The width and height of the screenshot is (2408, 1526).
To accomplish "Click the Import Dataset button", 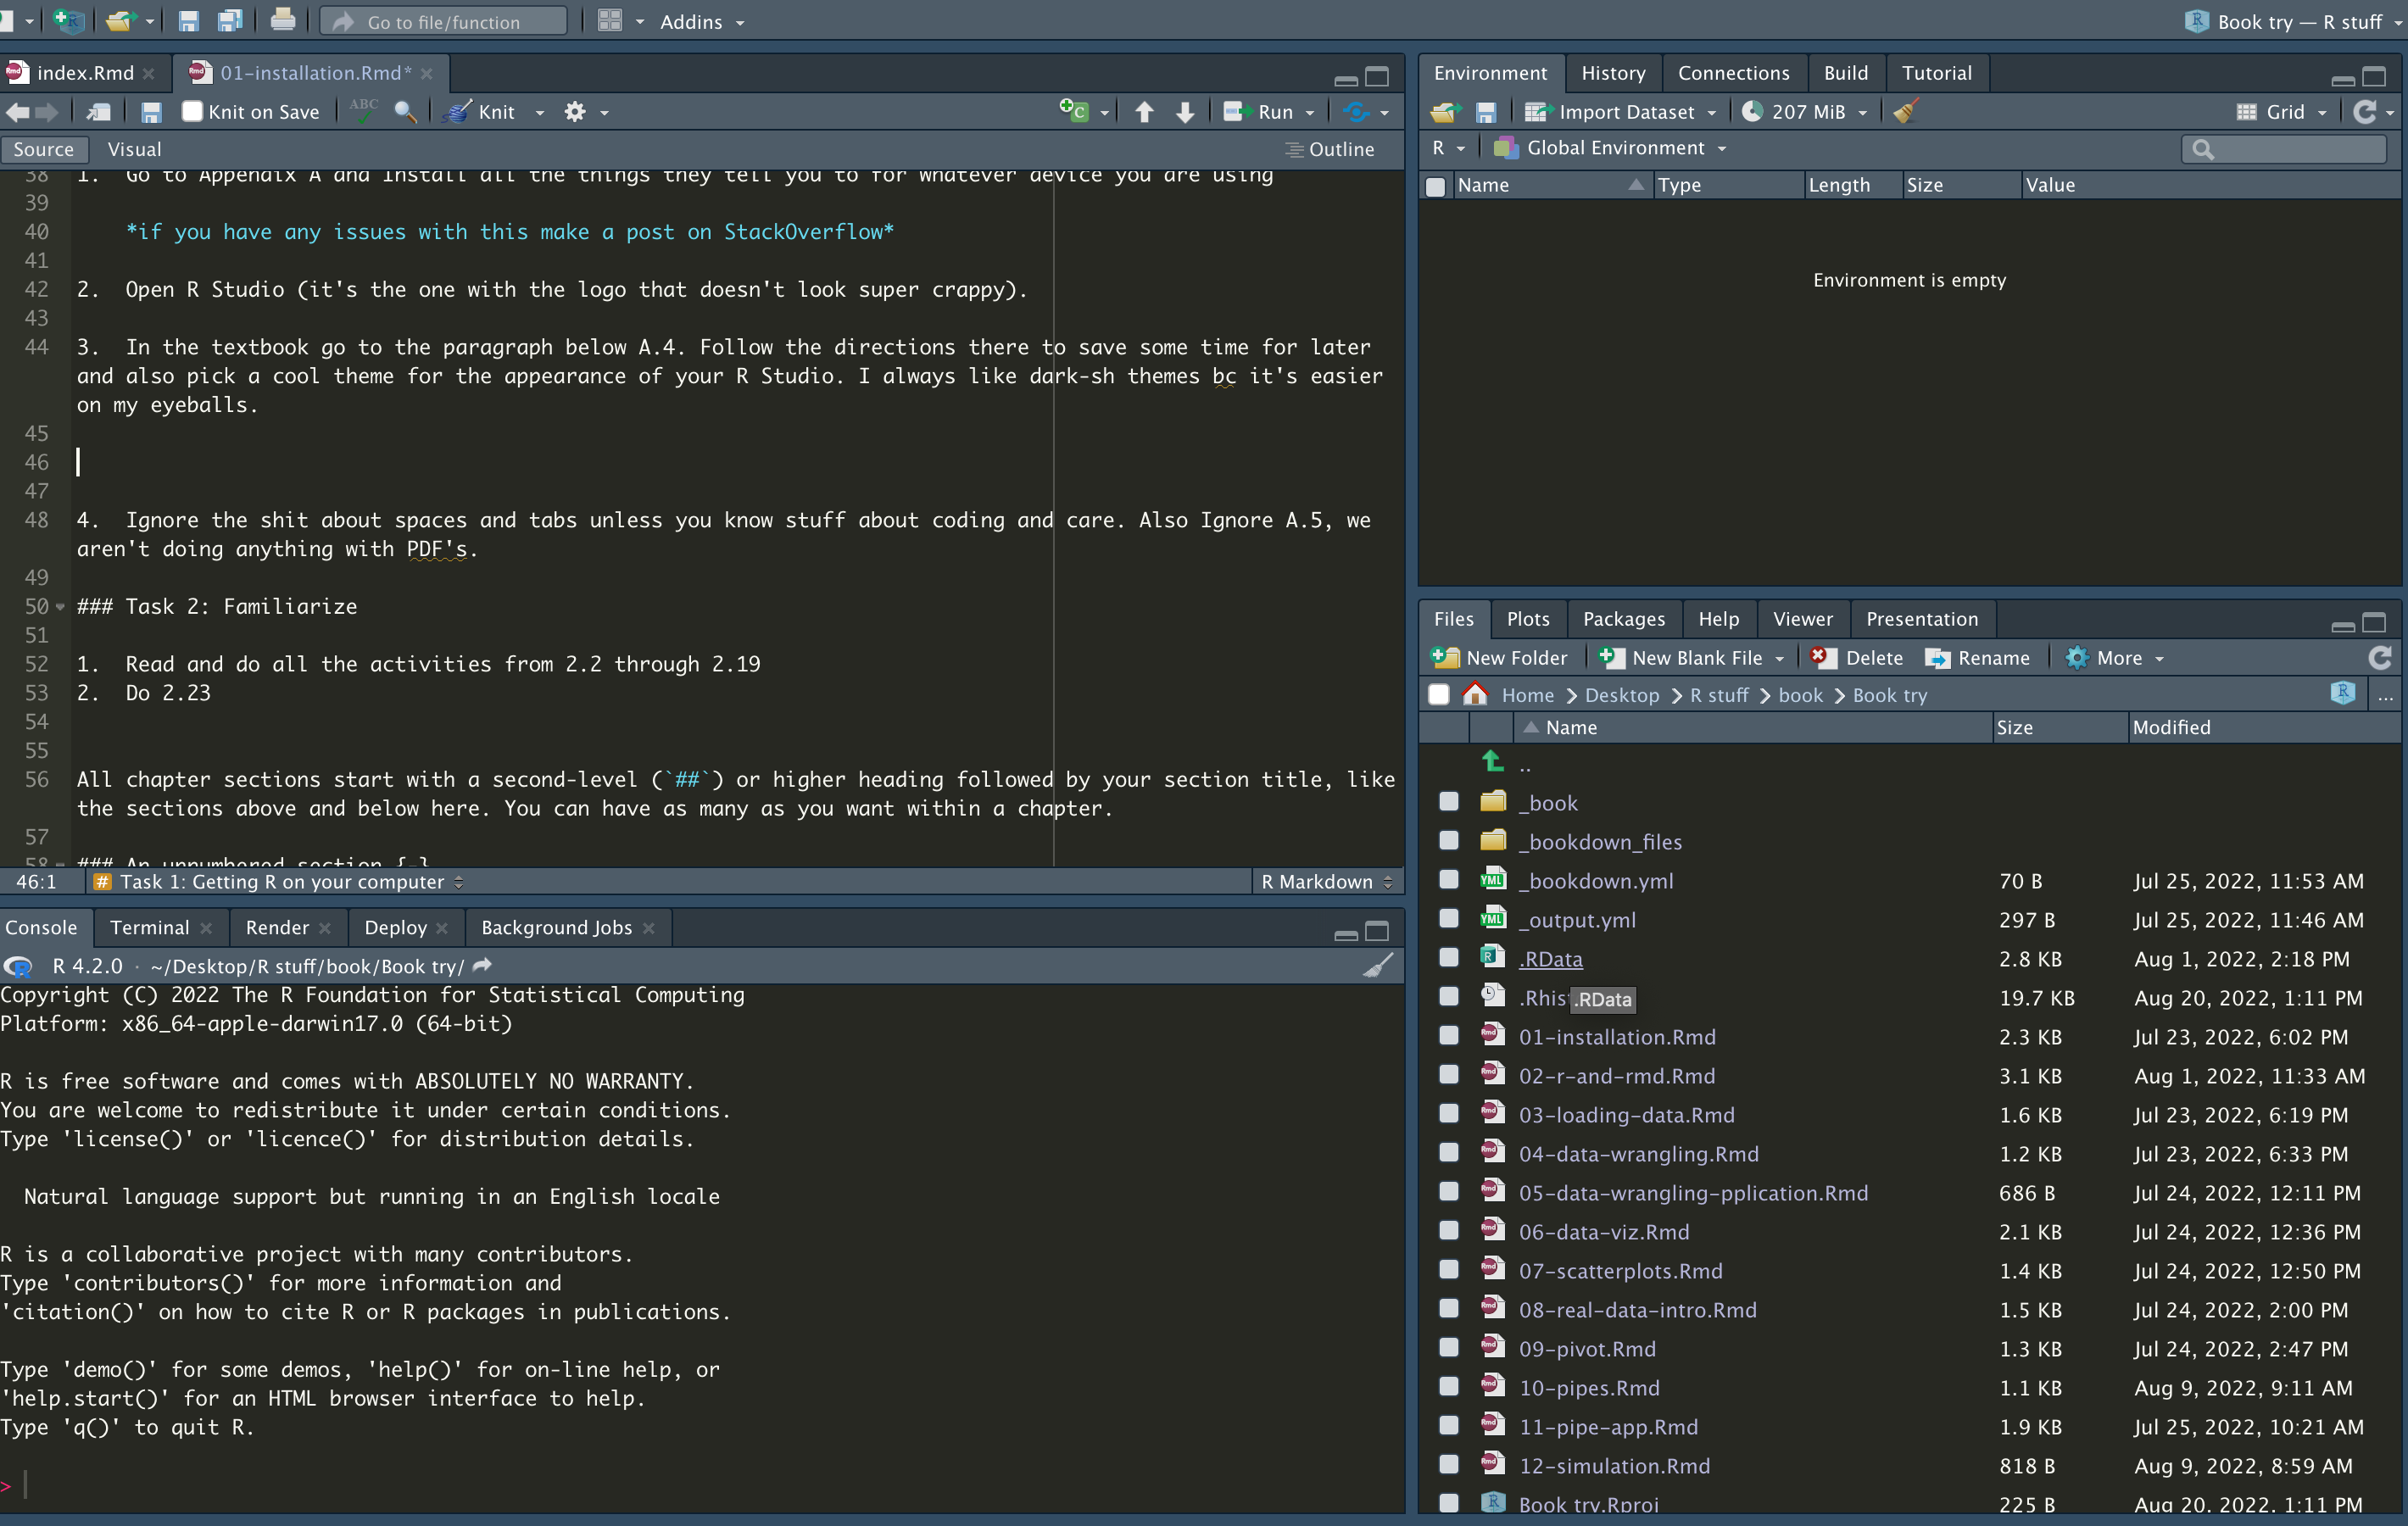I will (x=1625, y=112).
